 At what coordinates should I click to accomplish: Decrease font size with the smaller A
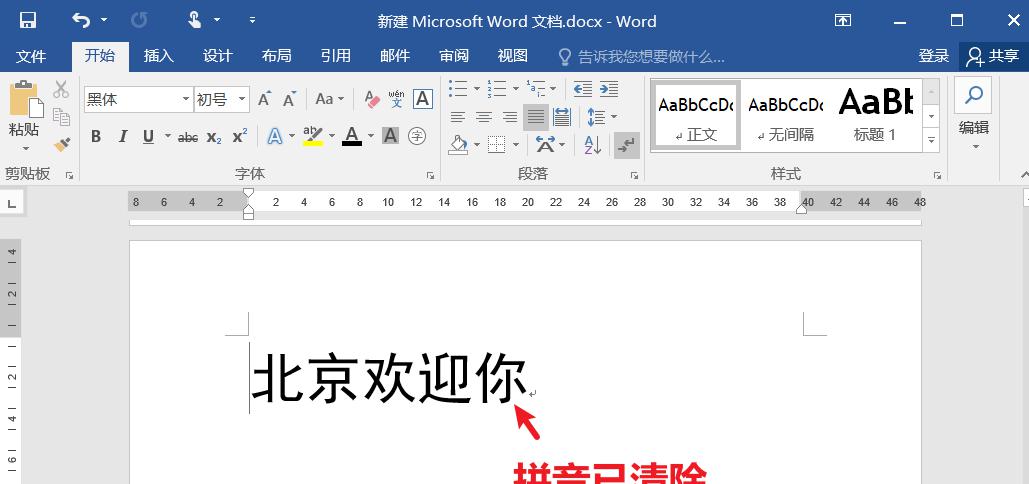pos(289,100)
